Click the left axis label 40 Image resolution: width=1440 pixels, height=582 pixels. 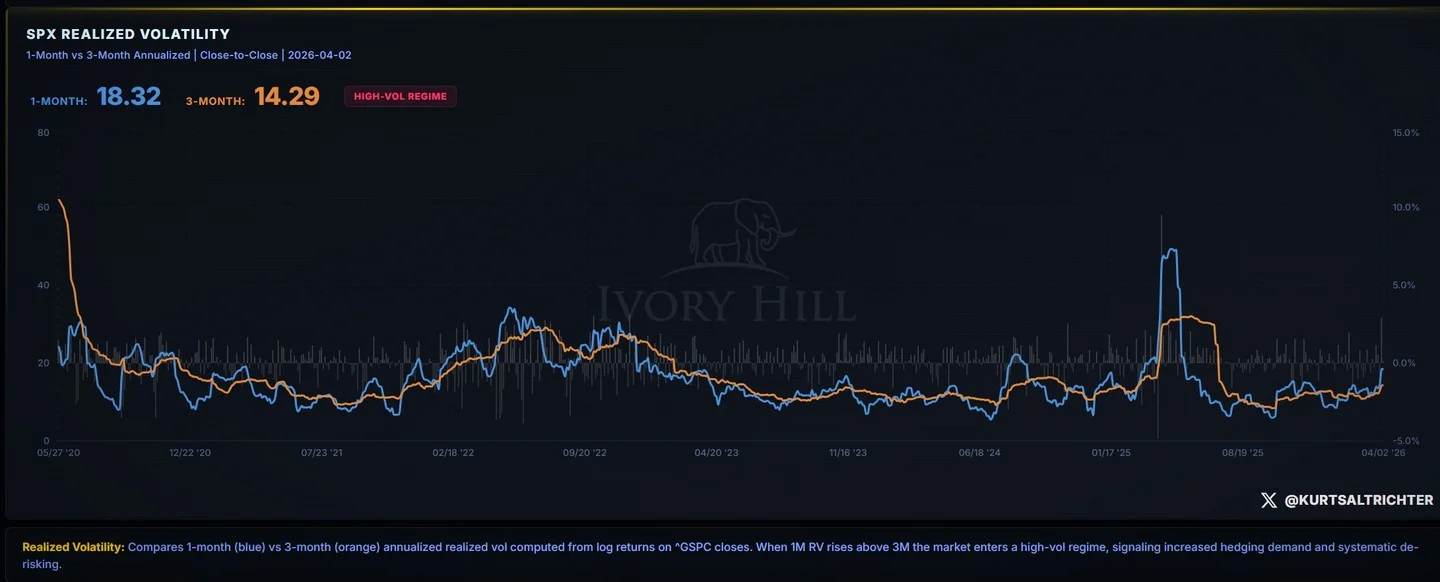(x=43, y=285)
